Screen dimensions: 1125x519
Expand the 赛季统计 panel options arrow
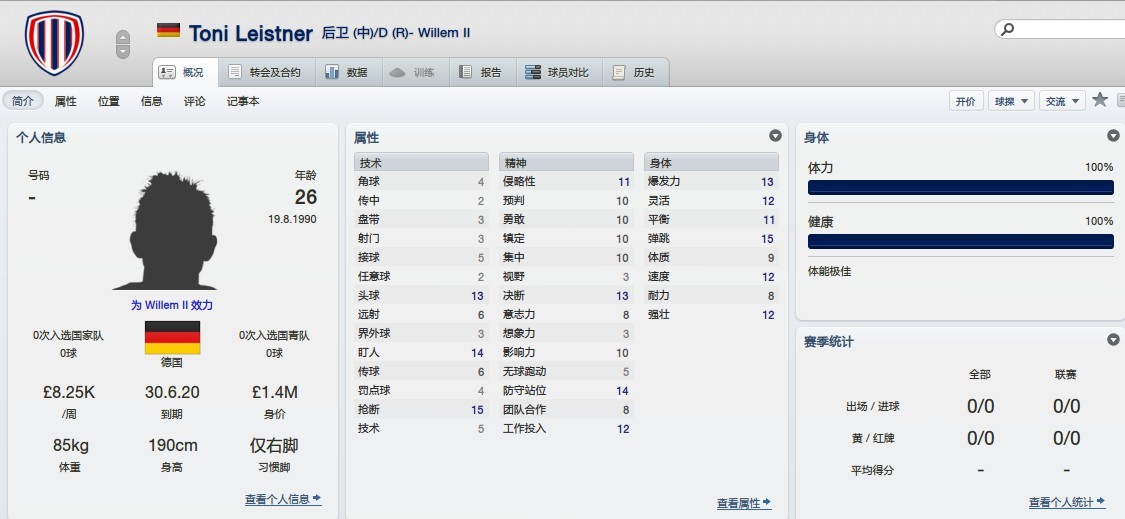point(1113,340)
